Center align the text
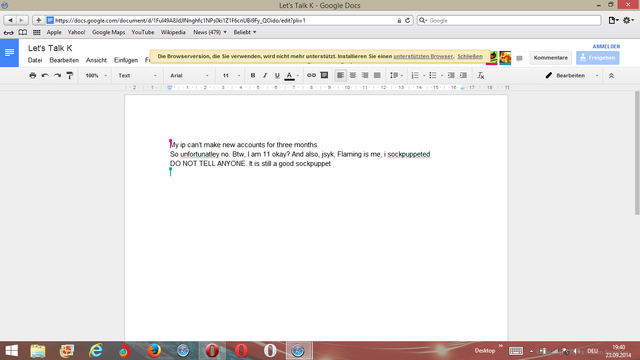This screenshot has height=360, width=640. (353, 76)
